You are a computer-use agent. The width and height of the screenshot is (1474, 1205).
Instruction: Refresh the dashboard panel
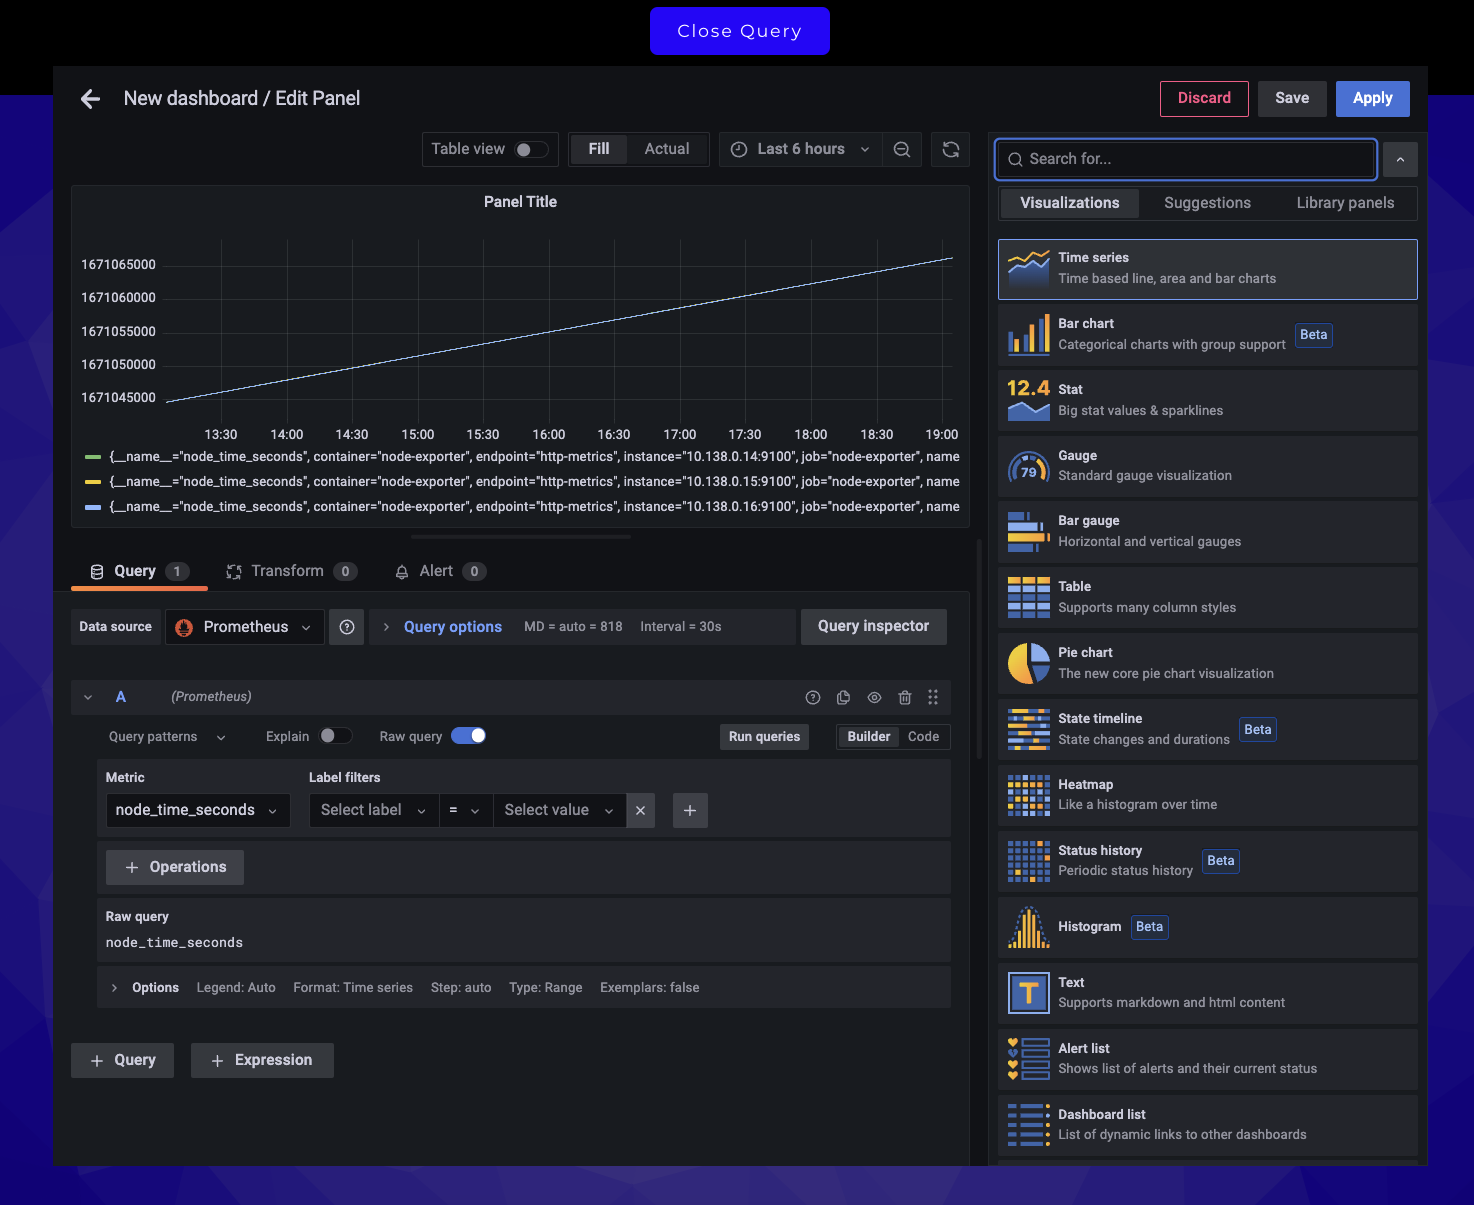pyautogui.click(x=951, y=149)
